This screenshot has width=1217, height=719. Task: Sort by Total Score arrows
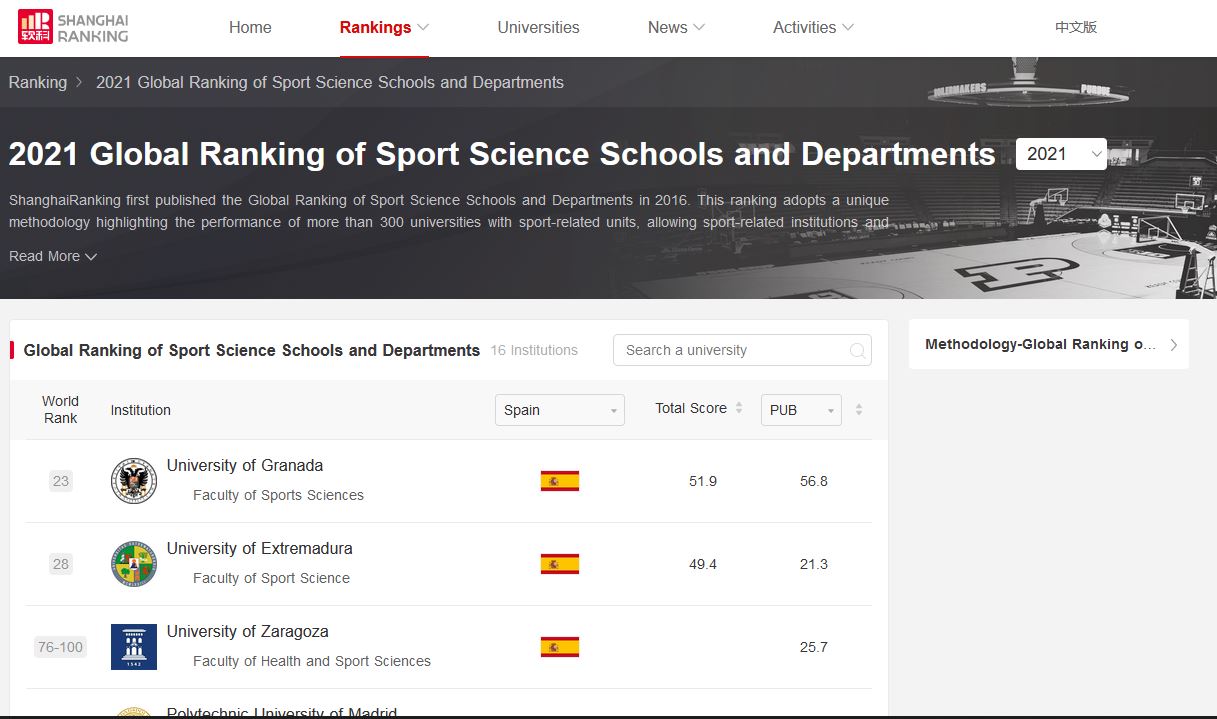(739, 408)
